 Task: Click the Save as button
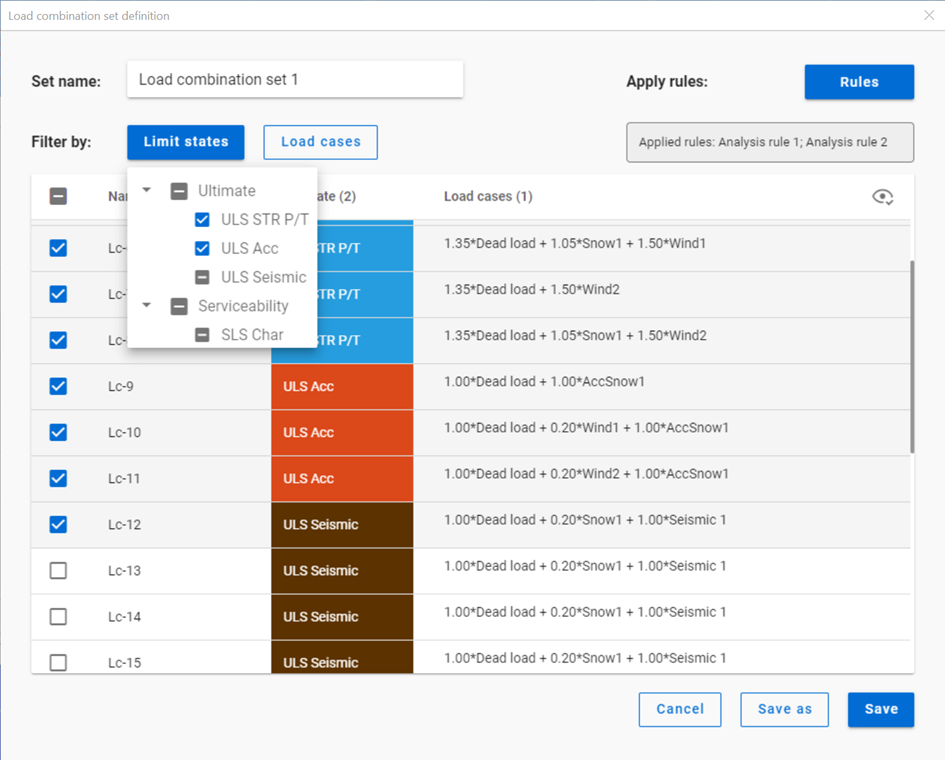pos(784,709)
